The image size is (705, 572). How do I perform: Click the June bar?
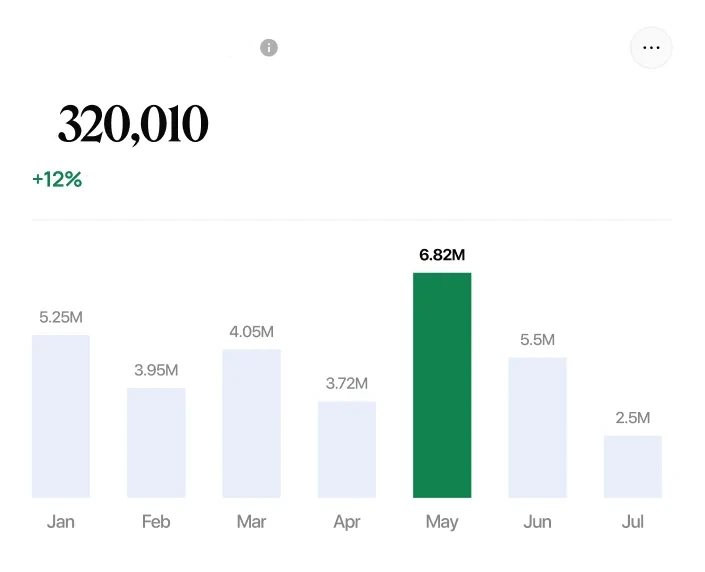pyautogui.click(x=537, y=427)
